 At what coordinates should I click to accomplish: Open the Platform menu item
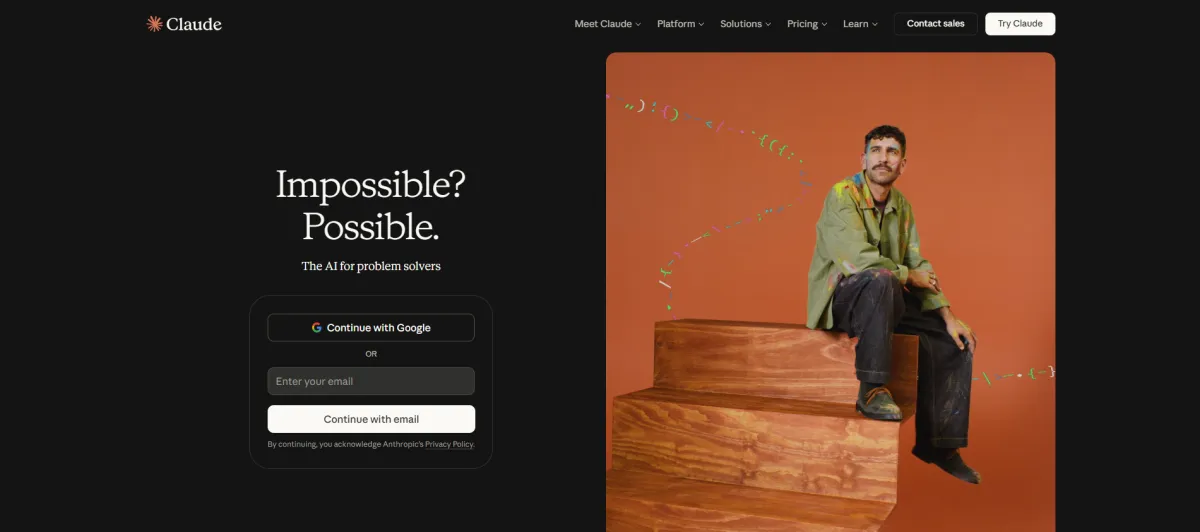tap(681, 24)
